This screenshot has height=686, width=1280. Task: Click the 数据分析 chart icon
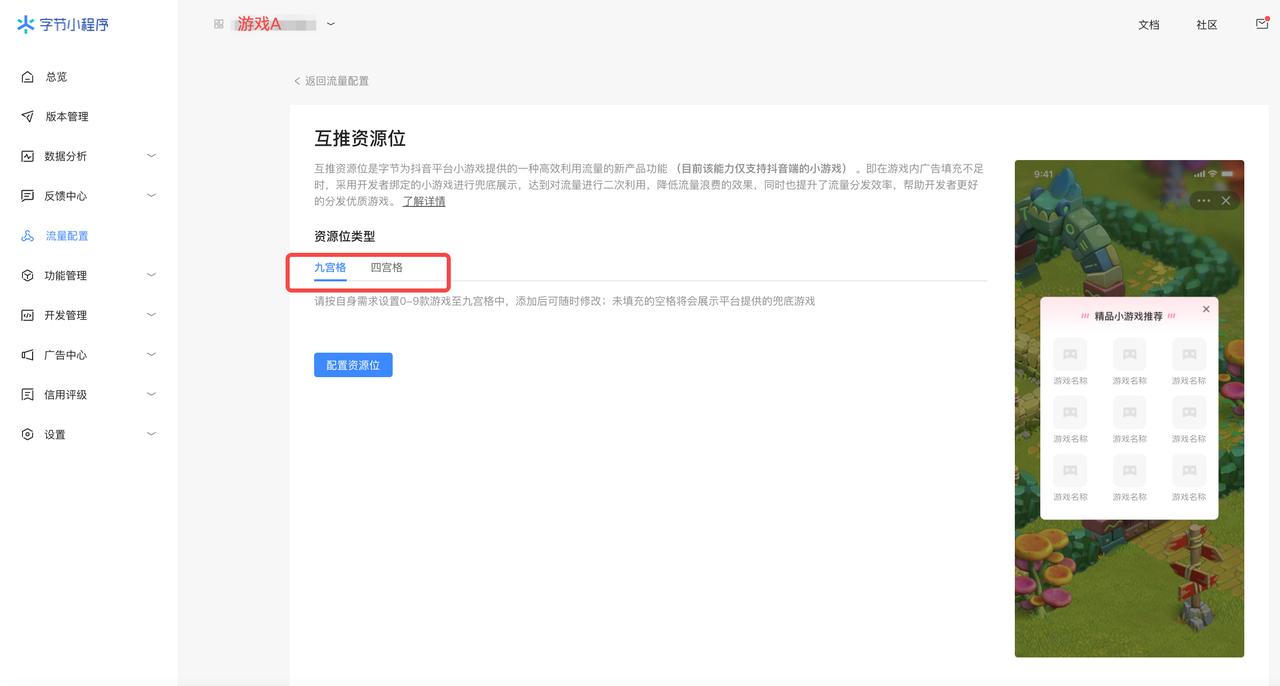click(27, 156)
